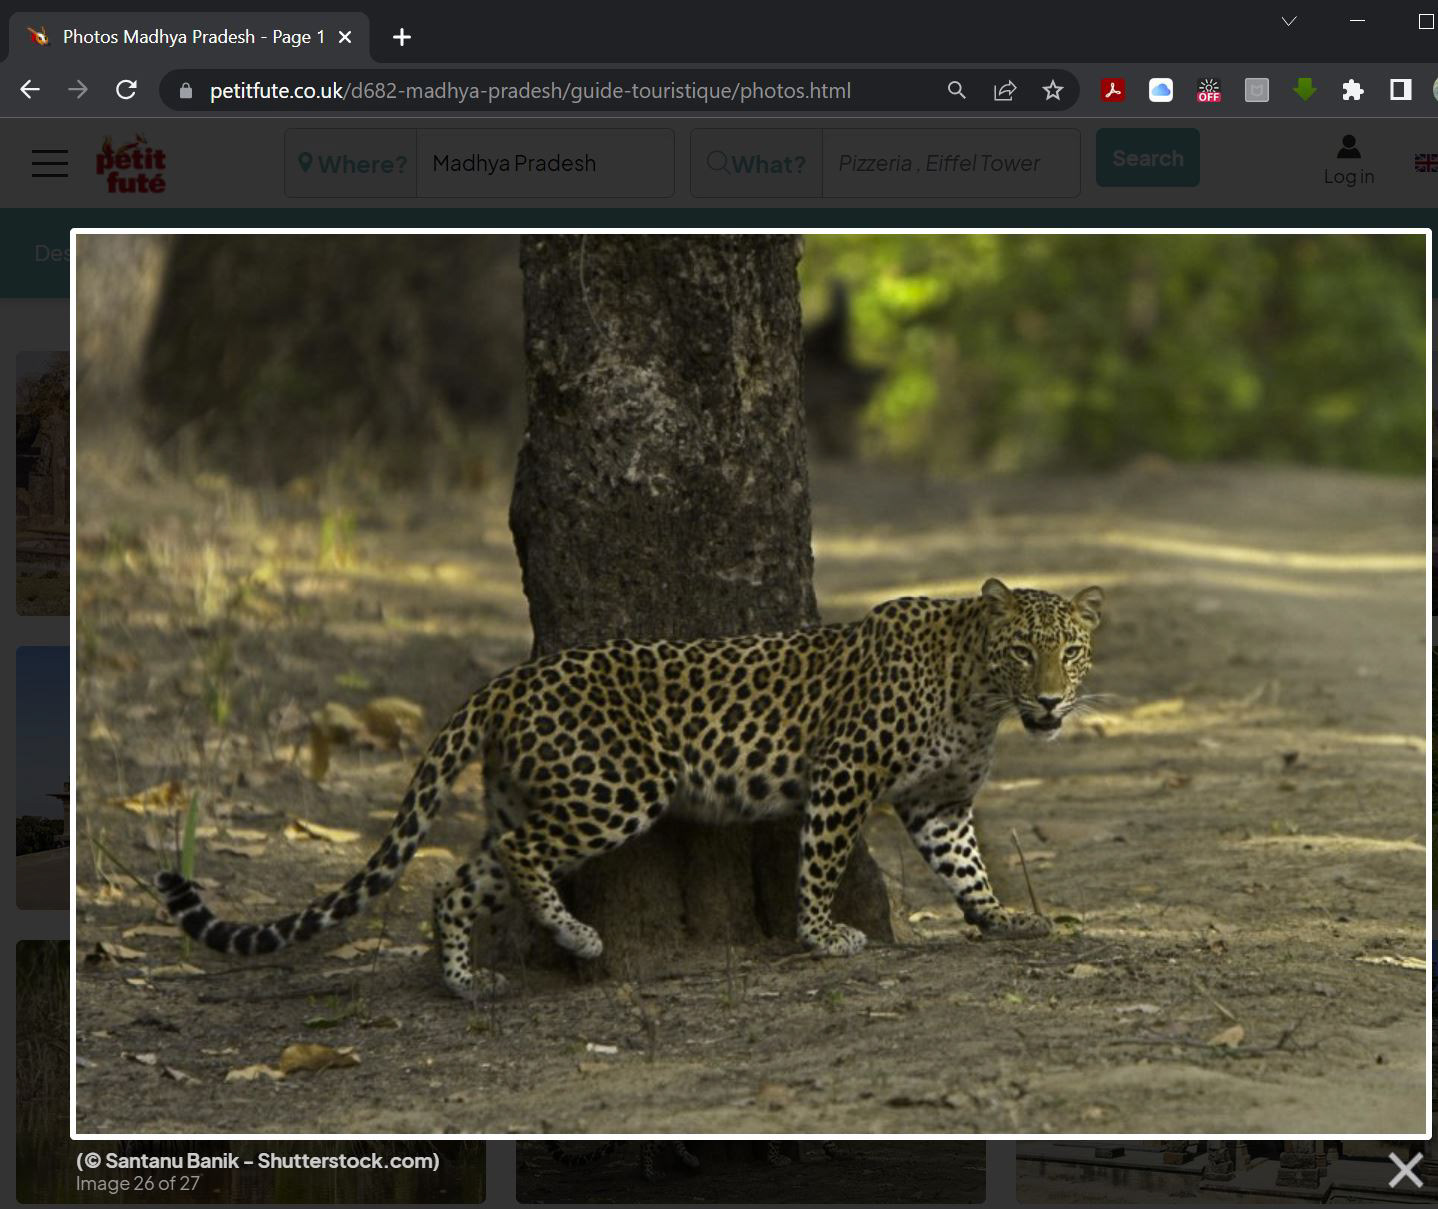
Task: Open the Adobe Acrobat extension
Action: tap(1113, 91)
